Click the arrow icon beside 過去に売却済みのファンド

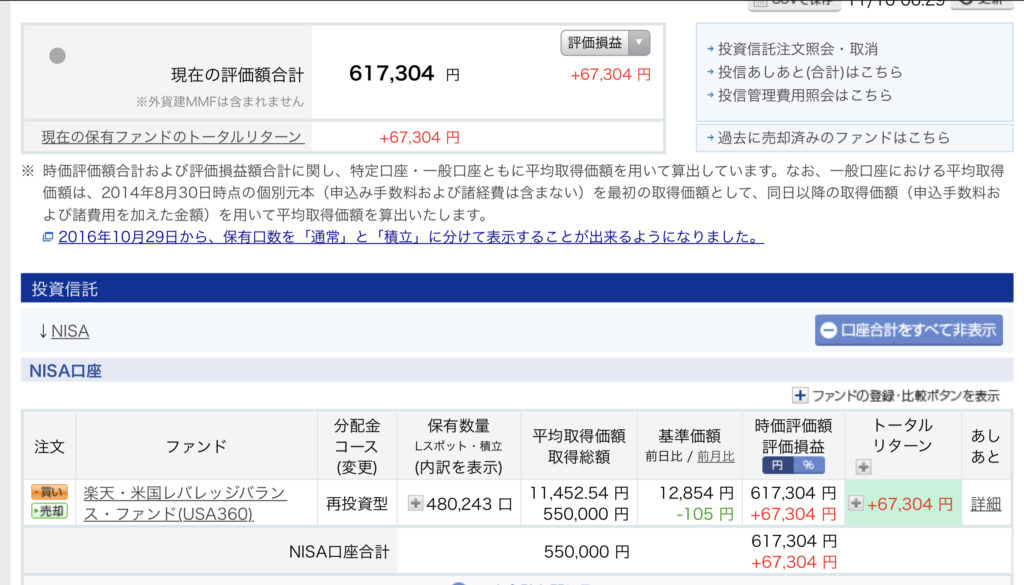[711, 138]
